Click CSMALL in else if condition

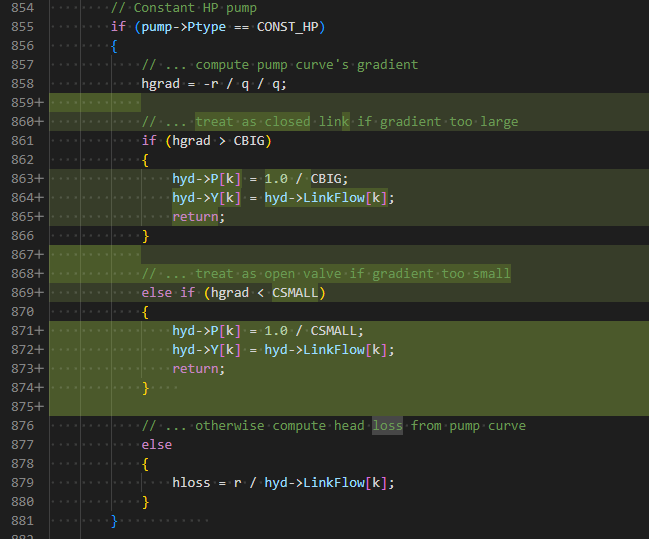[295, 293]
